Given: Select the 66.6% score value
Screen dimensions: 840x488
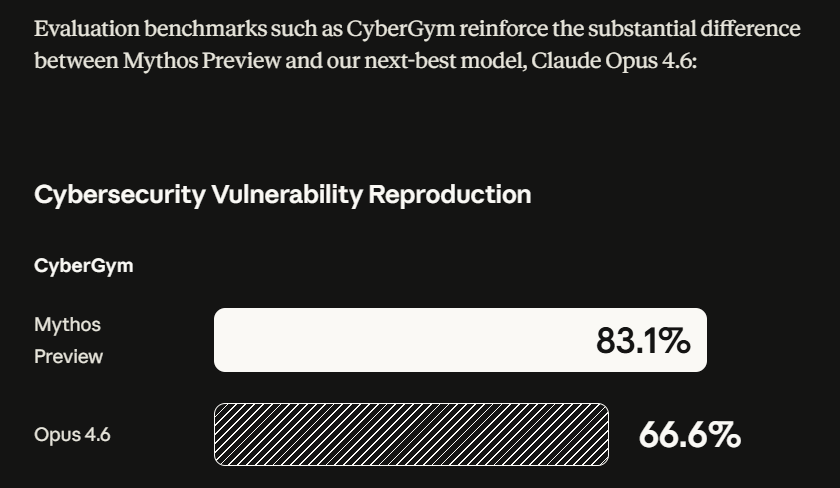Looking at the screenshot, I should pyautogui.click(x=689, y=435).
